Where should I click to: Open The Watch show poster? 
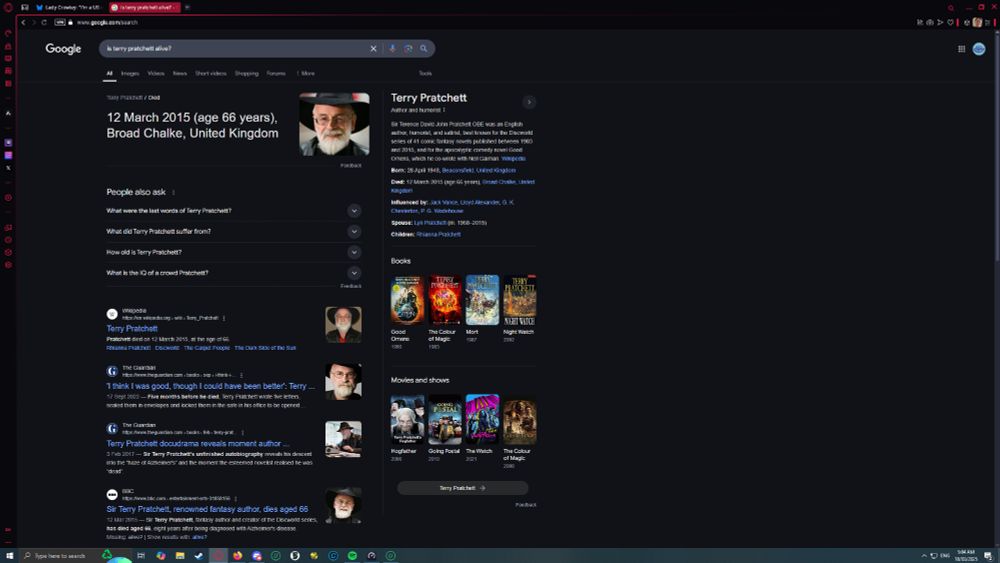pos(482,420)
